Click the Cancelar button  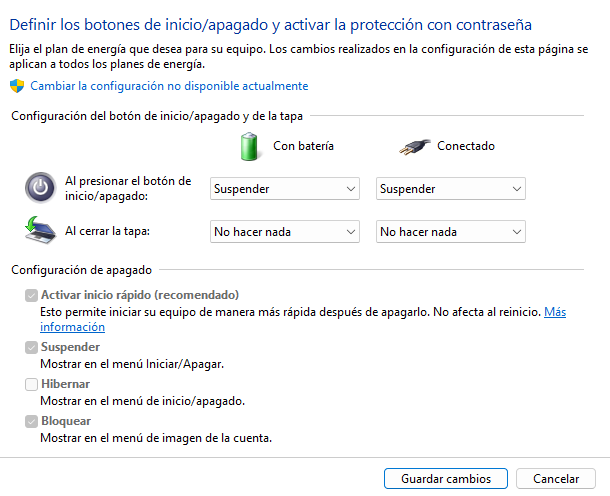556,478
